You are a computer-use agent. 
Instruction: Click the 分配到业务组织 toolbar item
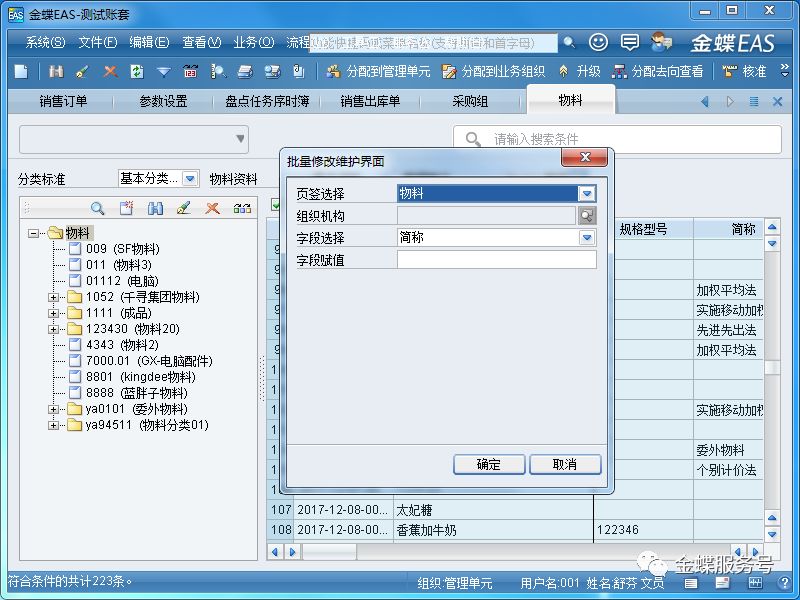[x=494, y=71]
